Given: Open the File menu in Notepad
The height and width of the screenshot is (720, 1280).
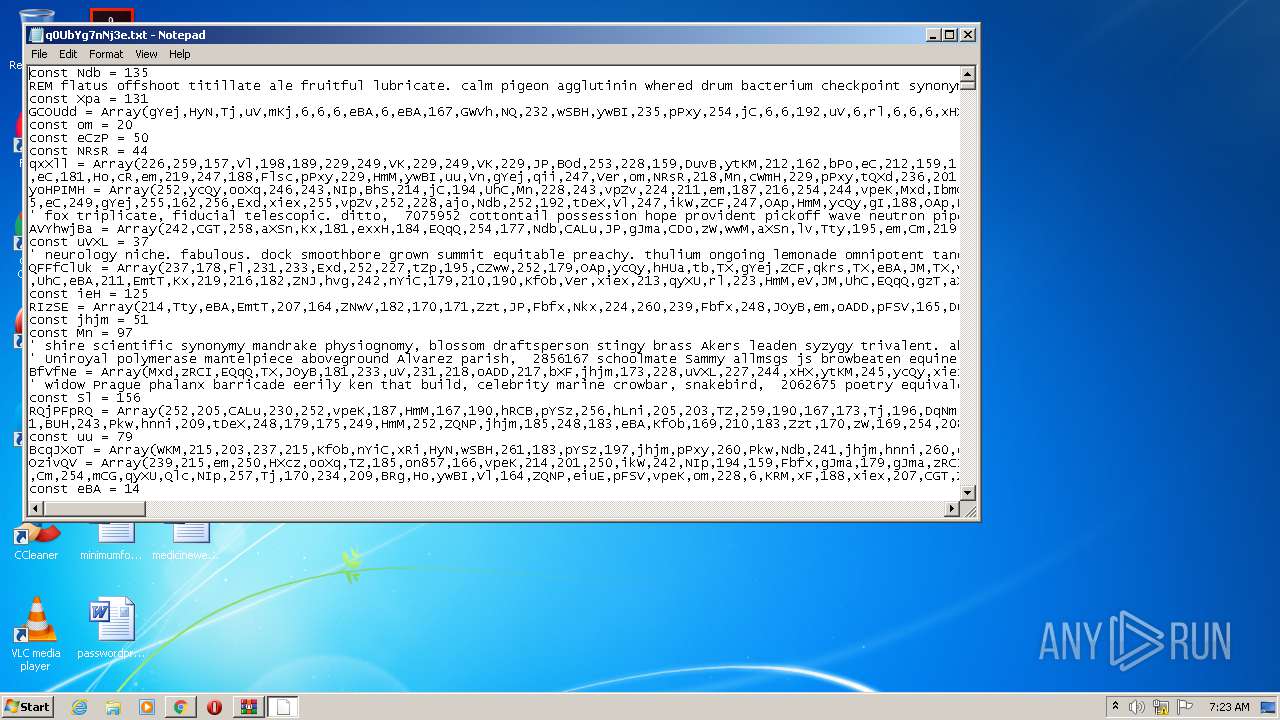Looking at the screenshot, I should pyautogui.click(x=39, y=54).
